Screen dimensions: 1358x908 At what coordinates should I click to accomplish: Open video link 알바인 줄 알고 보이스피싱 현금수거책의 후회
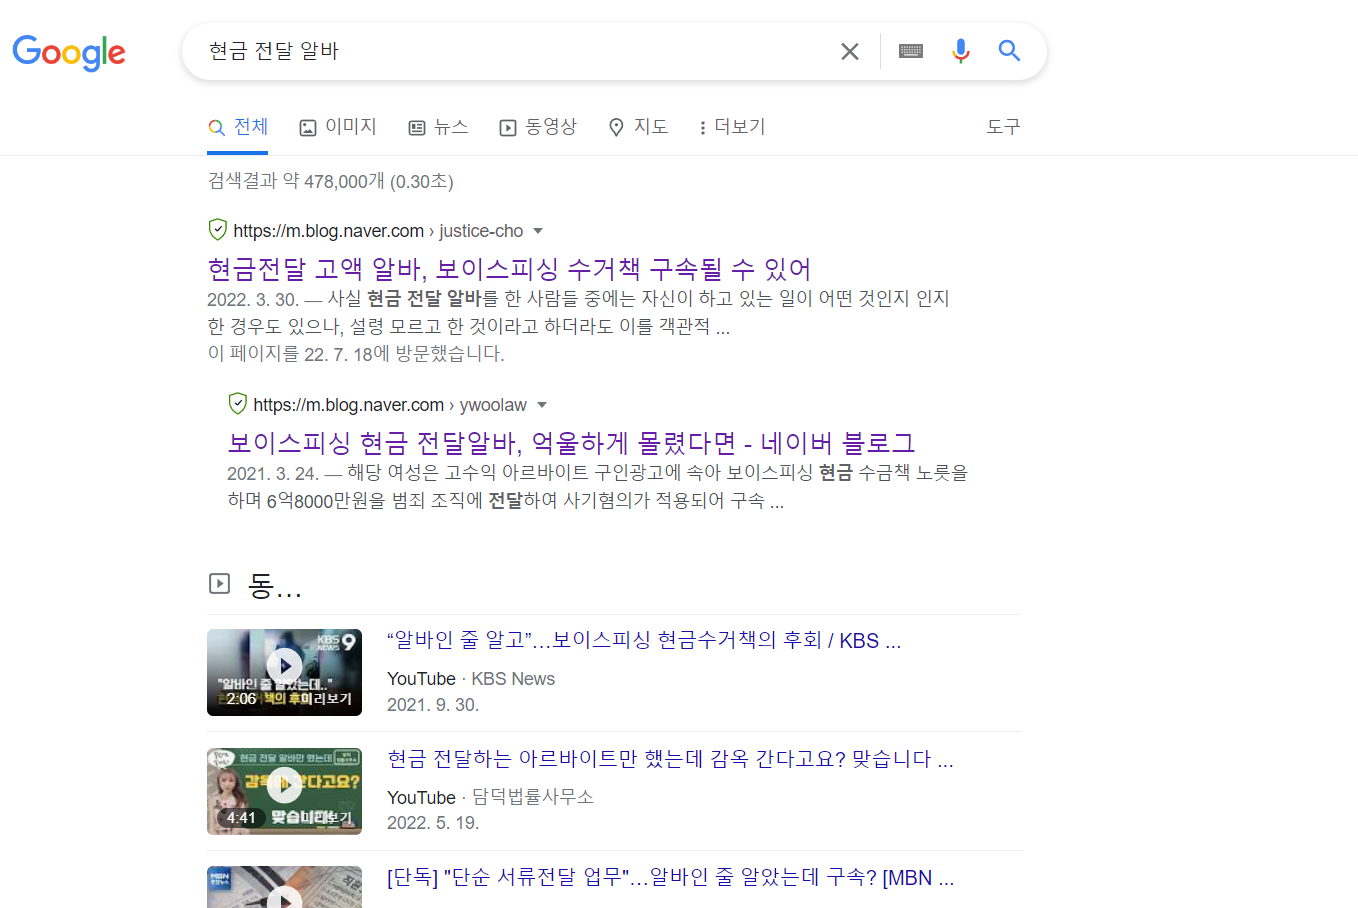coord(644,640)
